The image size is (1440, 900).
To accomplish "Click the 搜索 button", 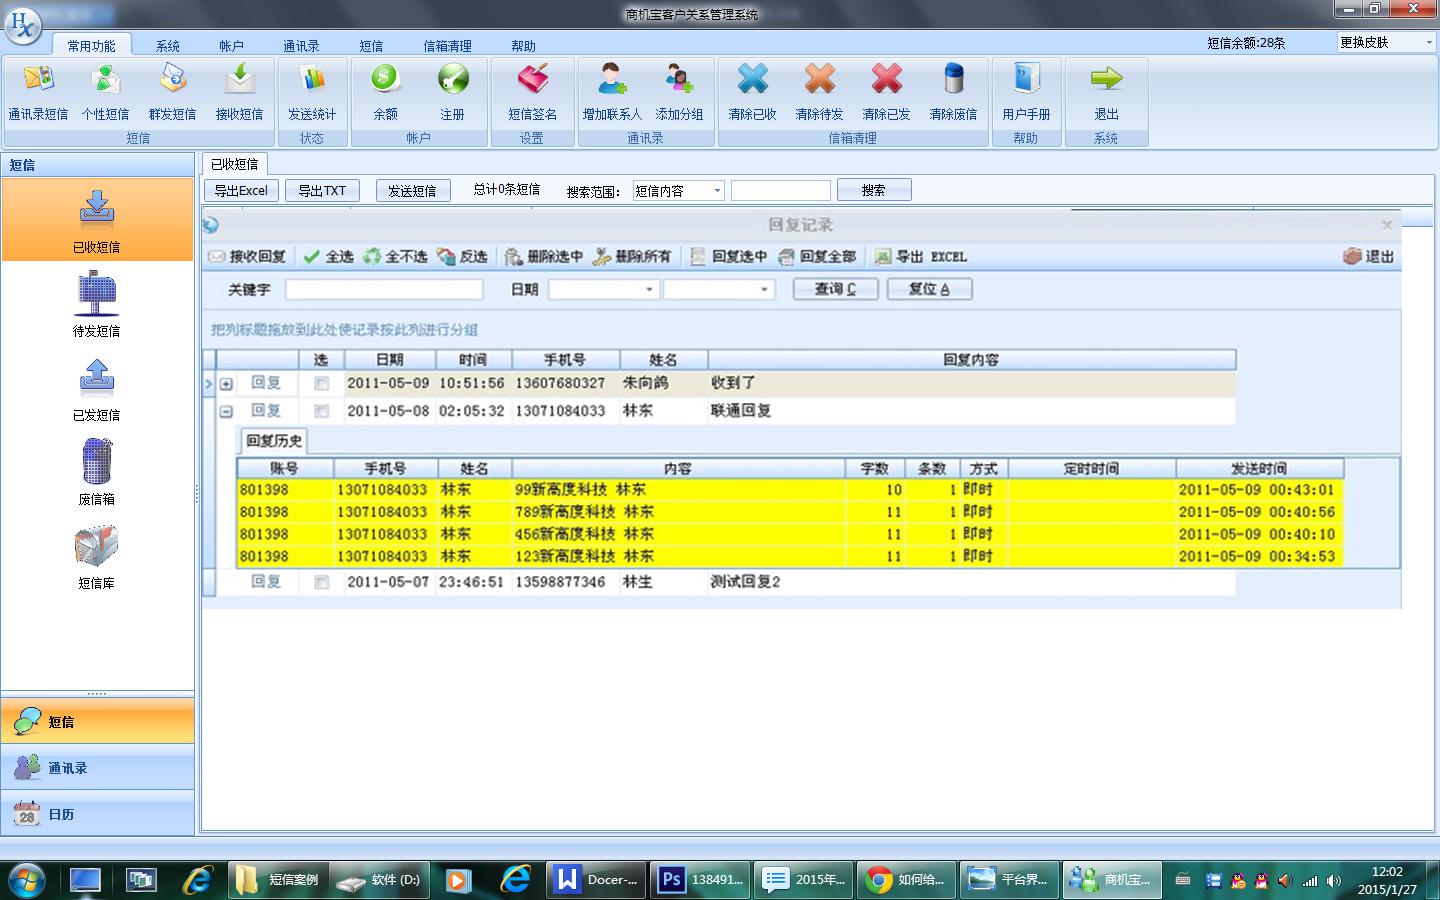I will tap(874, 190).
